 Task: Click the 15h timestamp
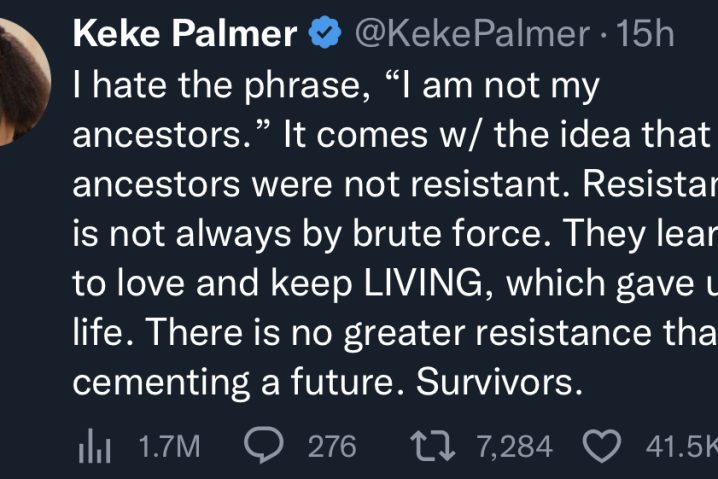pyautogui.click(x=645, y=33)
